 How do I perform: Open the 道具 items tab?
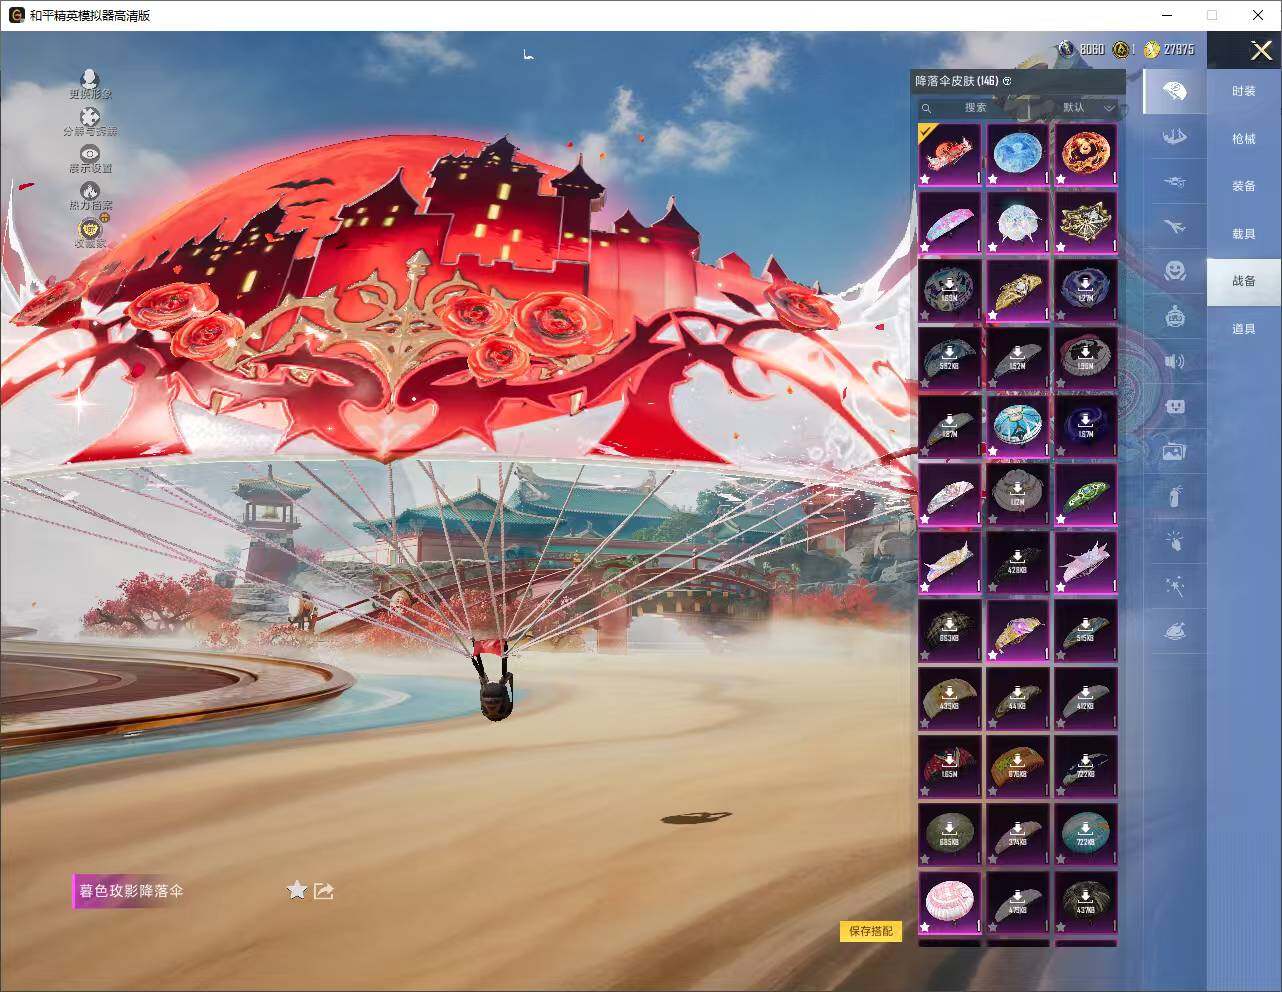point(1243,329)
